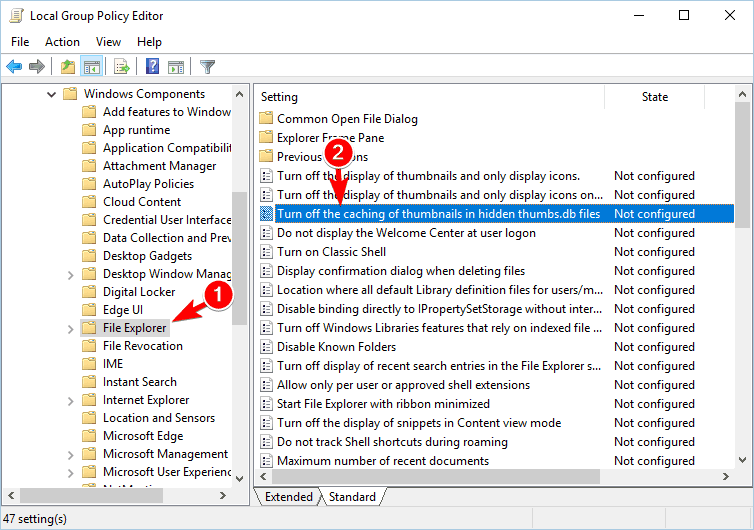Click the Back arrow toolbar icon
The image size is (754, 530).
[14, 66]
